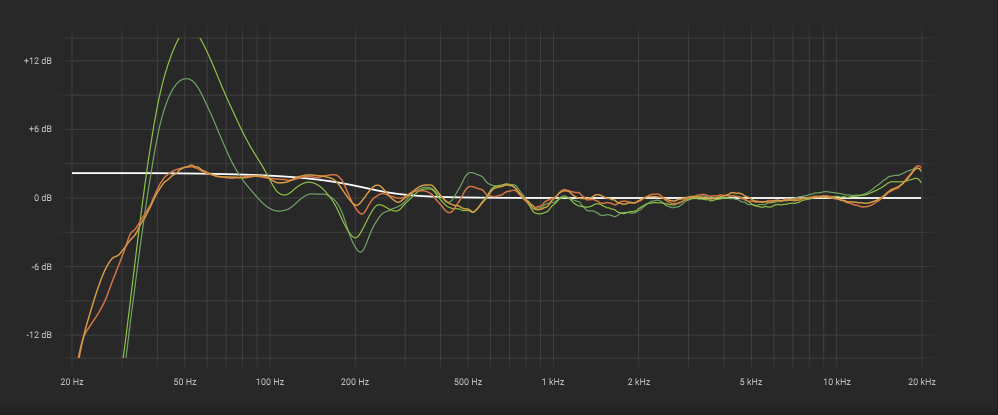Select the -6 dB axis label
Viewport: 998px width, 415px height.
(x=41, y=267)
